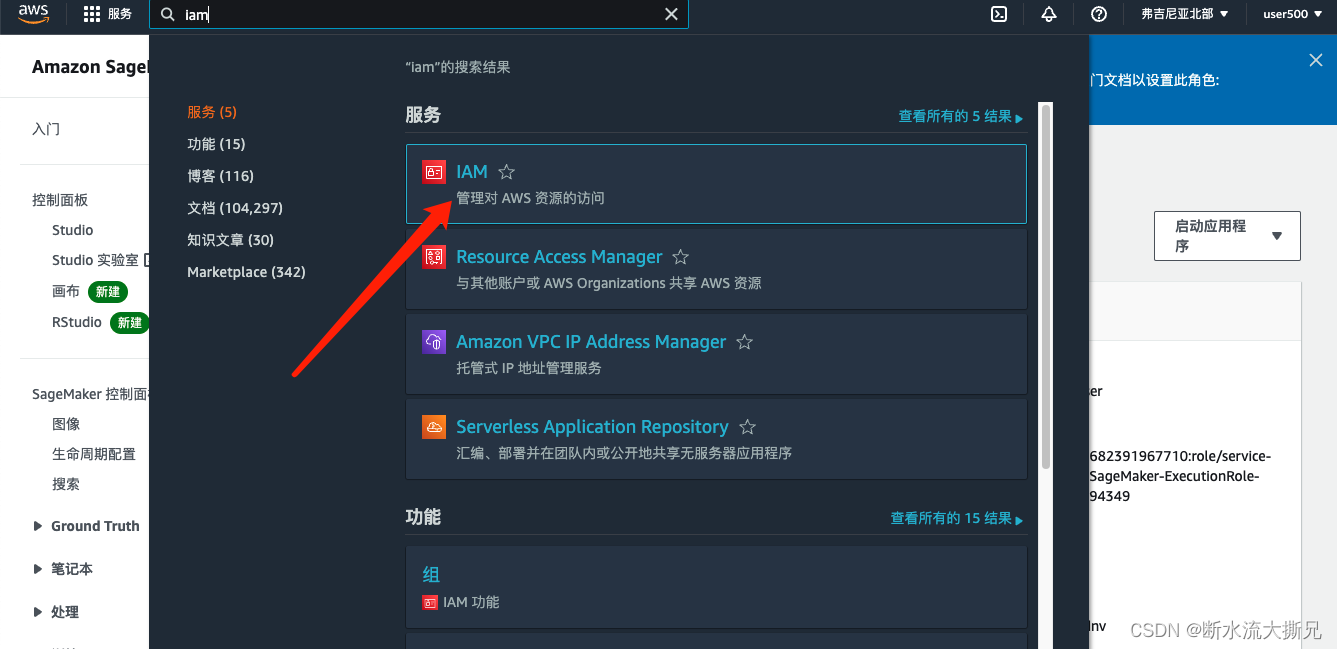Click the Amazon VPC IP Address Manager icon
The image size is (1337, 649).
pos(434,342)
